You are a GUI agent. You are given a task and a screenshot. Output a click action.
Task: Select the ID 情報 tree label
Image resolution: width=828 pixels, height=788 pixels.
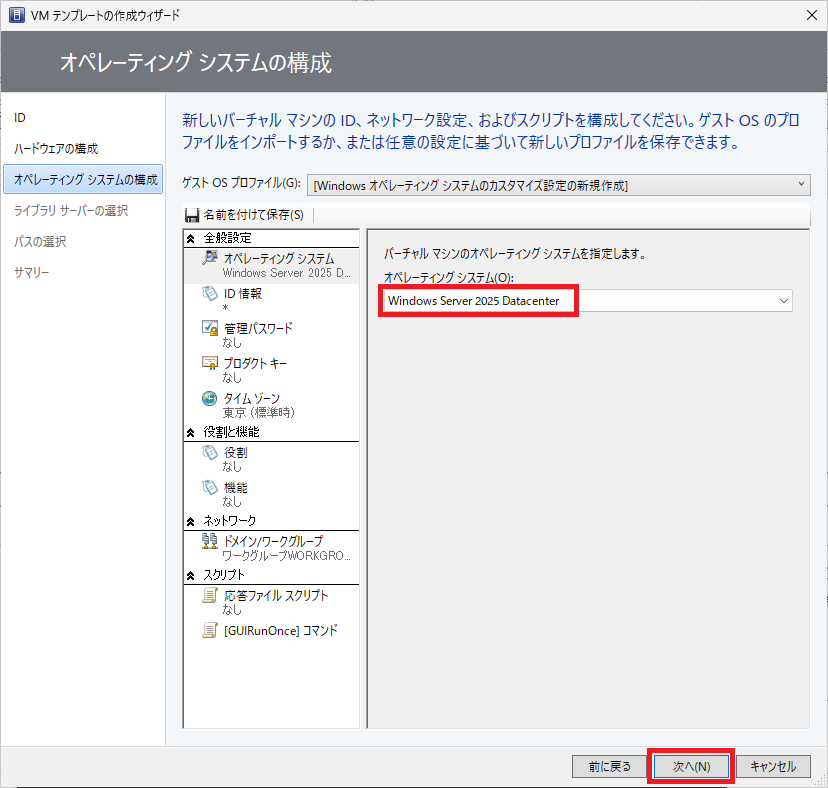coord(242,294)
